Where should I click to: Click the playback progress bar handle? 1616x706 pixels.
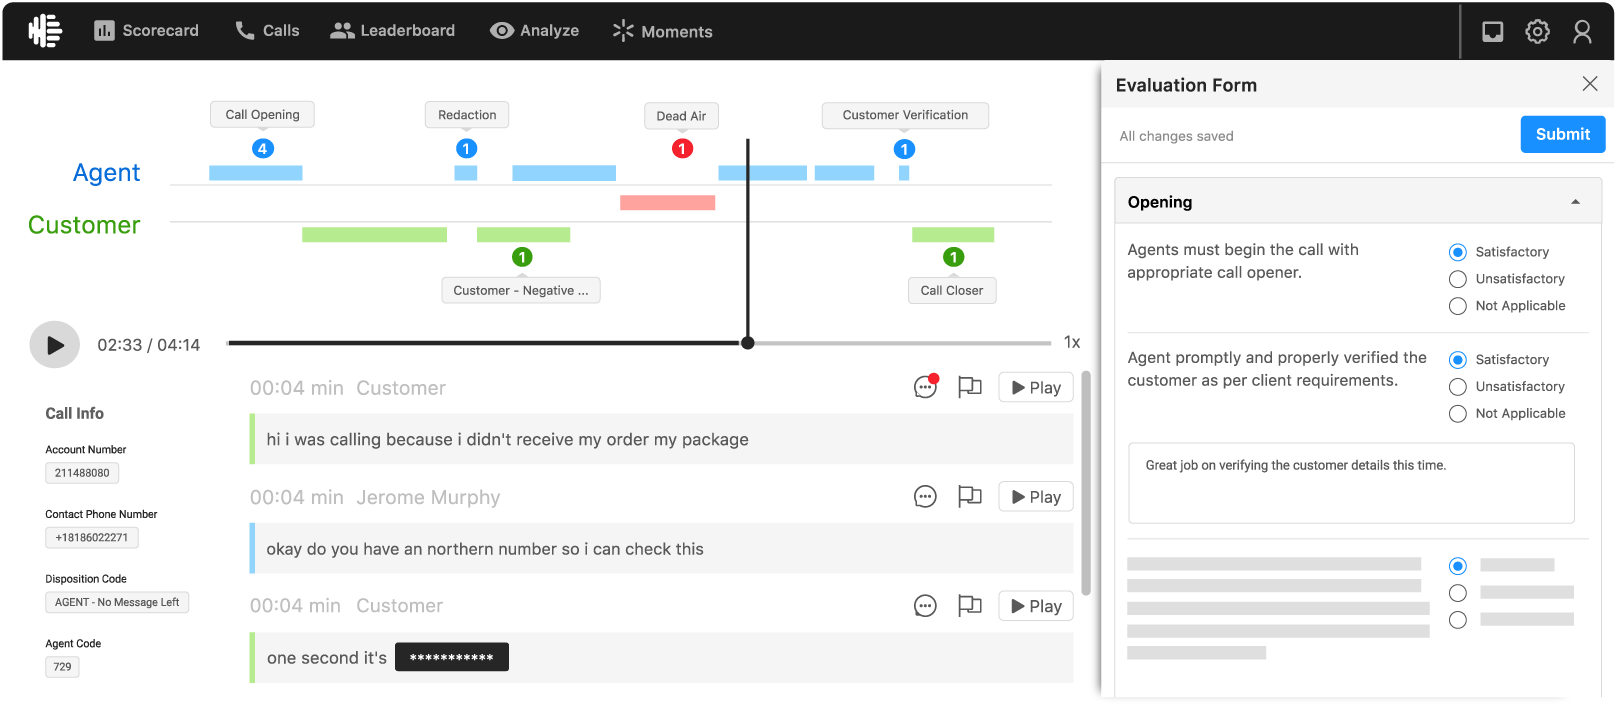(747, 343)
